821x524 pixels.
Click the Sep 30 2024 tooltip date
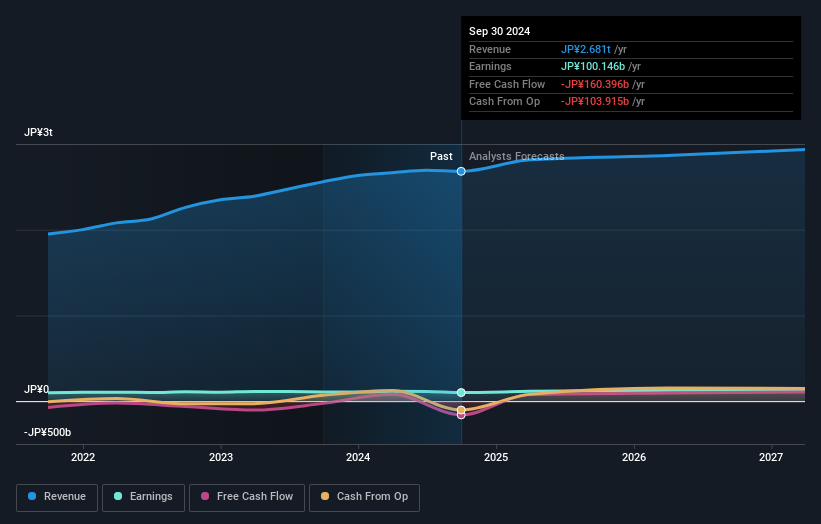click(x=500, y=31)
